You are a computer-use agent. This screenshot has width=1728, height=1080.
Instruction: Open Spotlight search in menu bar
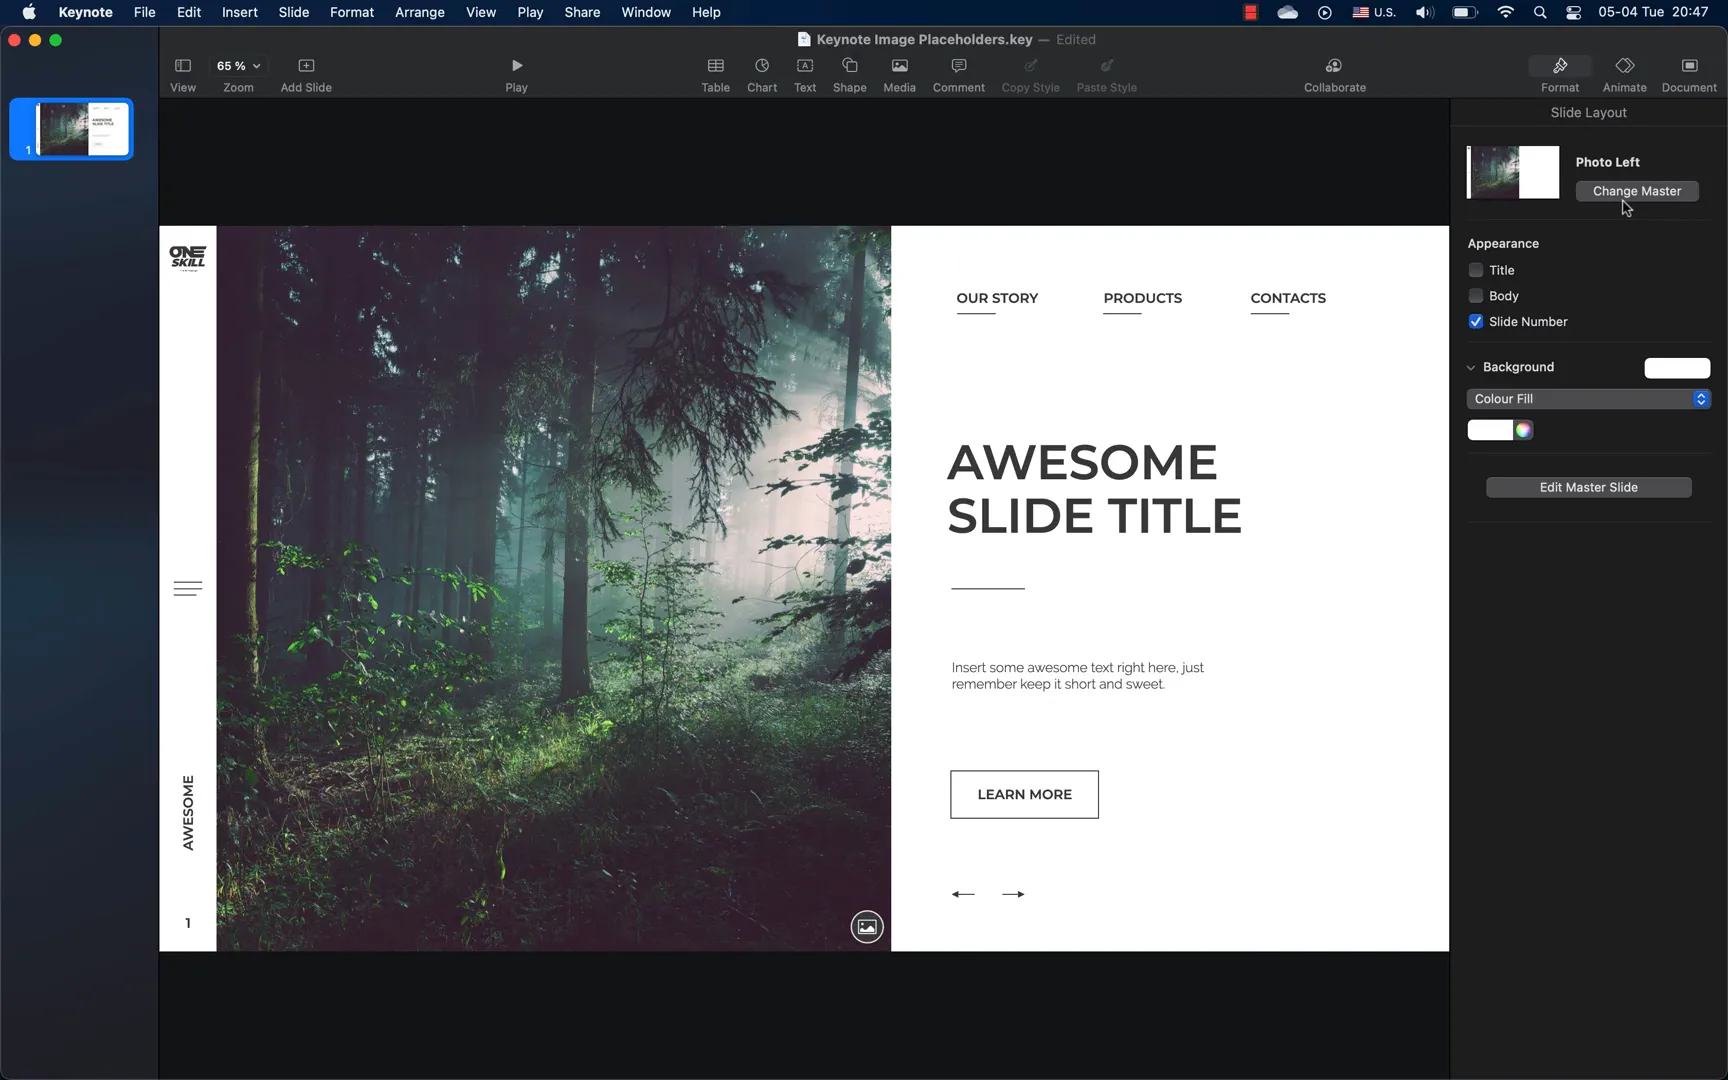pyautogui.click(x=1540, y=13)
